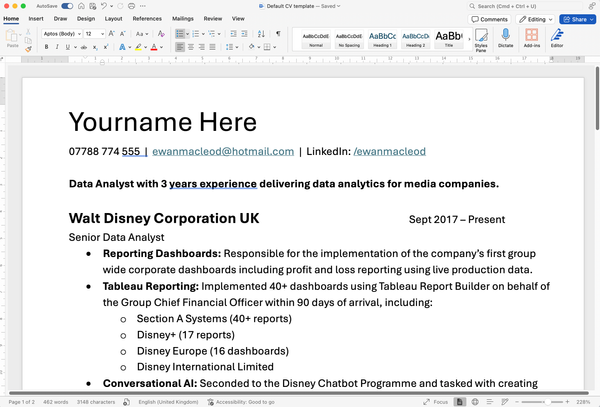Open the /ewanmacleod LinkedIn link
The width and height of the screenshot is (600, 407).
point(390,151)
